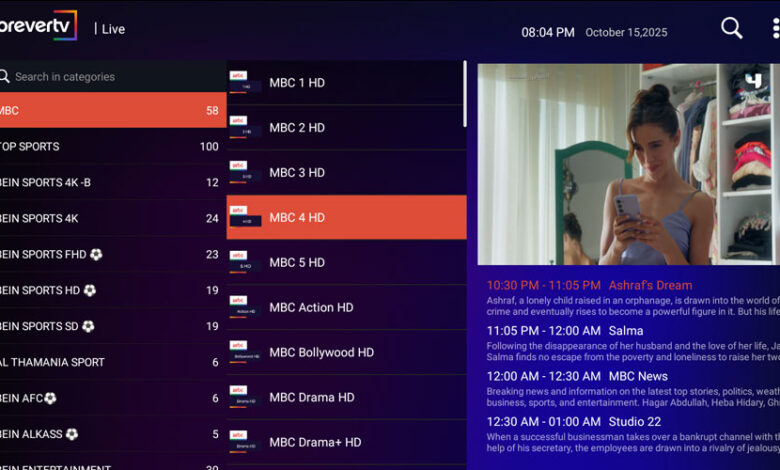Viewport: 780px width, 470px height.
Task: Select the BEIN SPORTS 4K category
Action: pyautogui.click(x=110, y=219)
